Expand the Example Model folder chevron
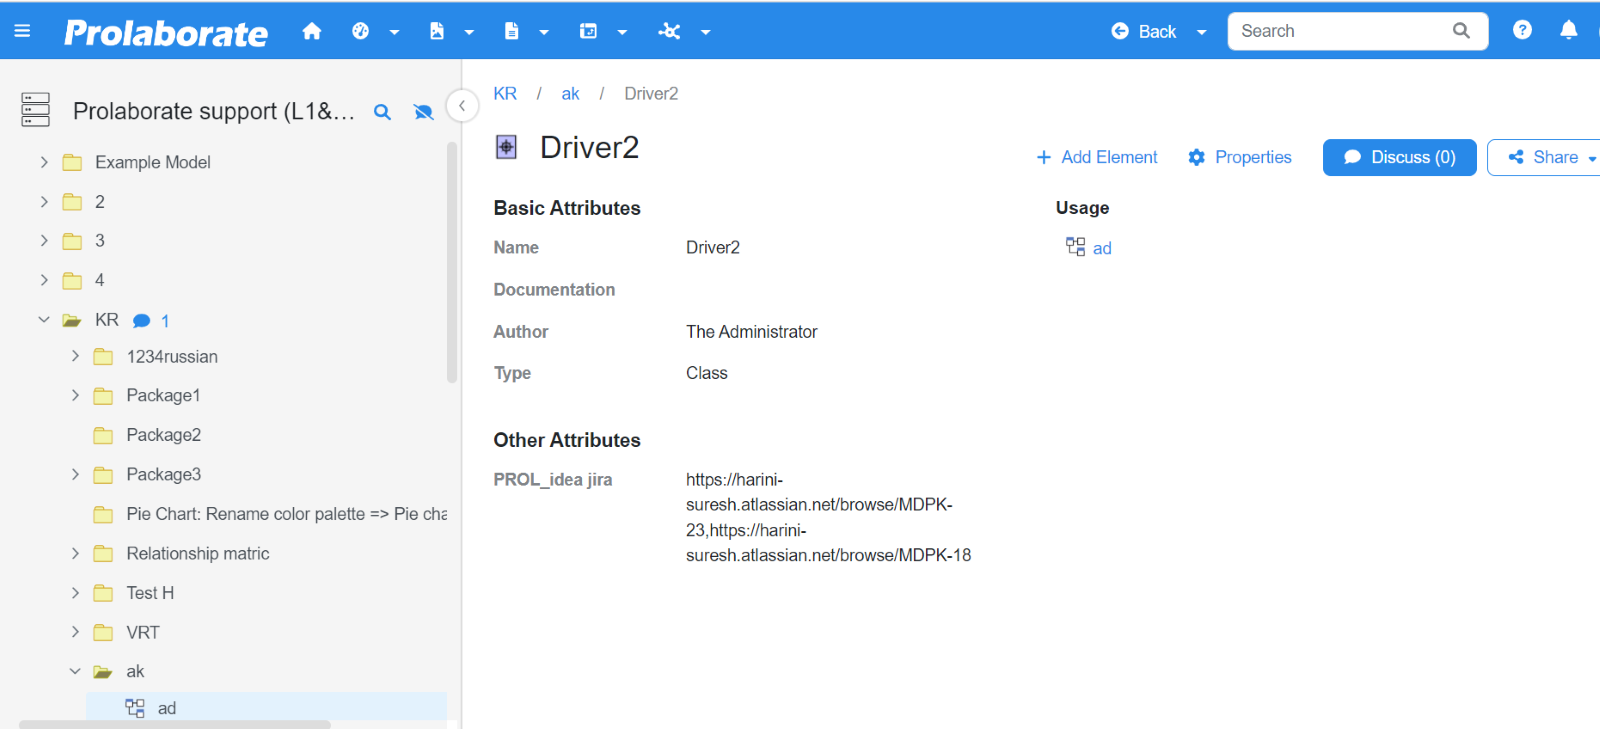This screenshot has width=1600, height=729. click(x=44, y=162)
